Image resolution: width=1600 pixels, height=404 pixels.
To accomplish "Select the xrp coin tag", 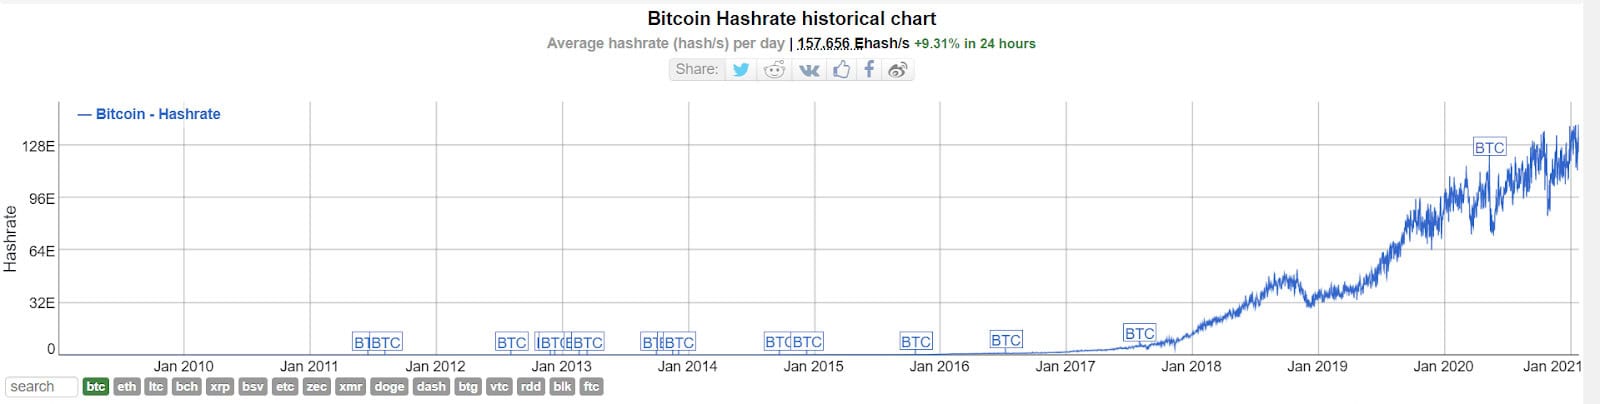I will [x=220, y=386].
